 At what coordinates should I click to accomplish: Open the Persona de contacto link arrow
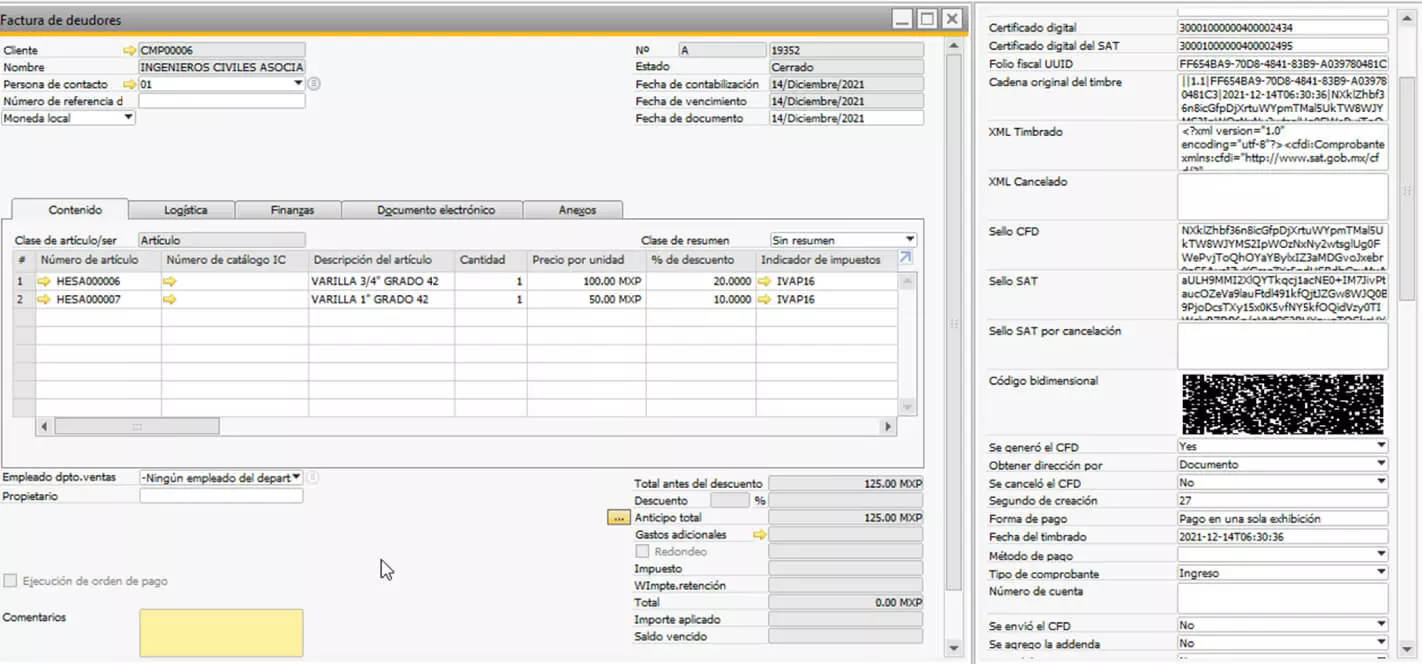[129, 85]
